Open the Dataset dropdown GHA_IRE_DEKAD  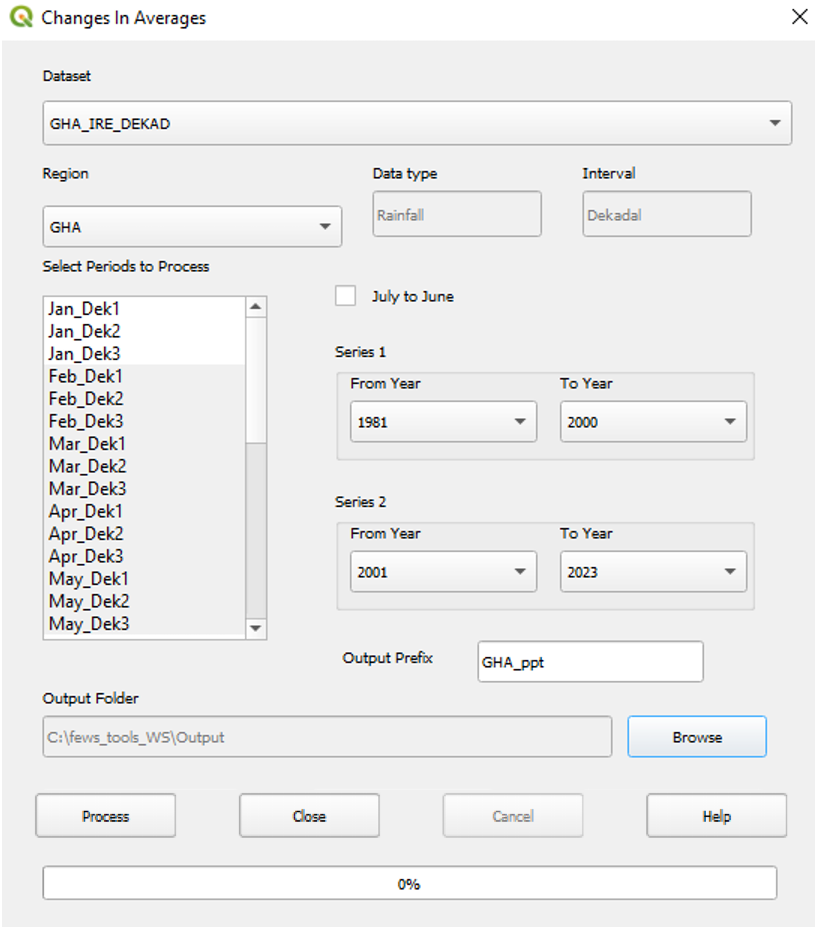coord(417,123)
